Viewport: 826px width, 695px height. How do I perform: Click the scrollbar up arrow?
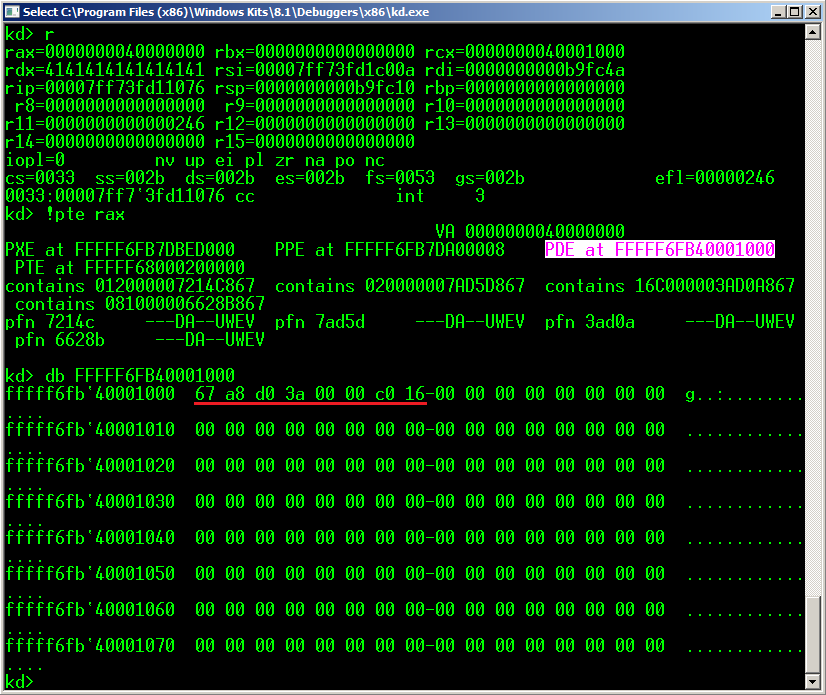(813, 32)
